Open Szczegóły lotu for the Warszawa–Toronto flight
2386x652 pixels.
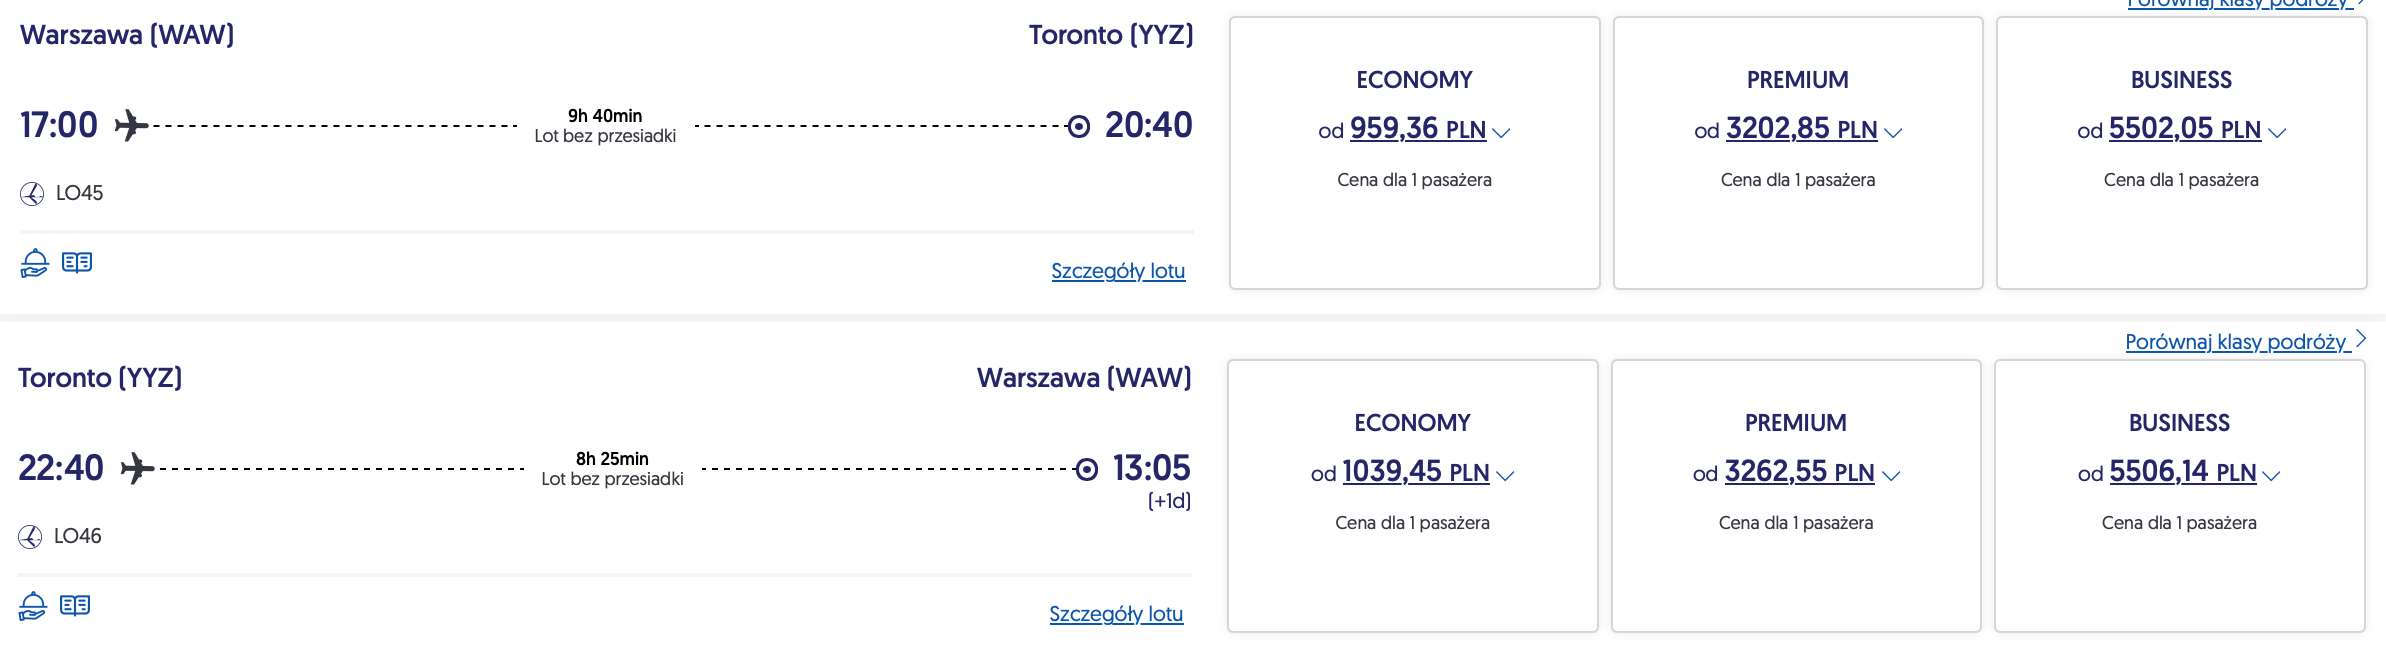pos(1118,271)
